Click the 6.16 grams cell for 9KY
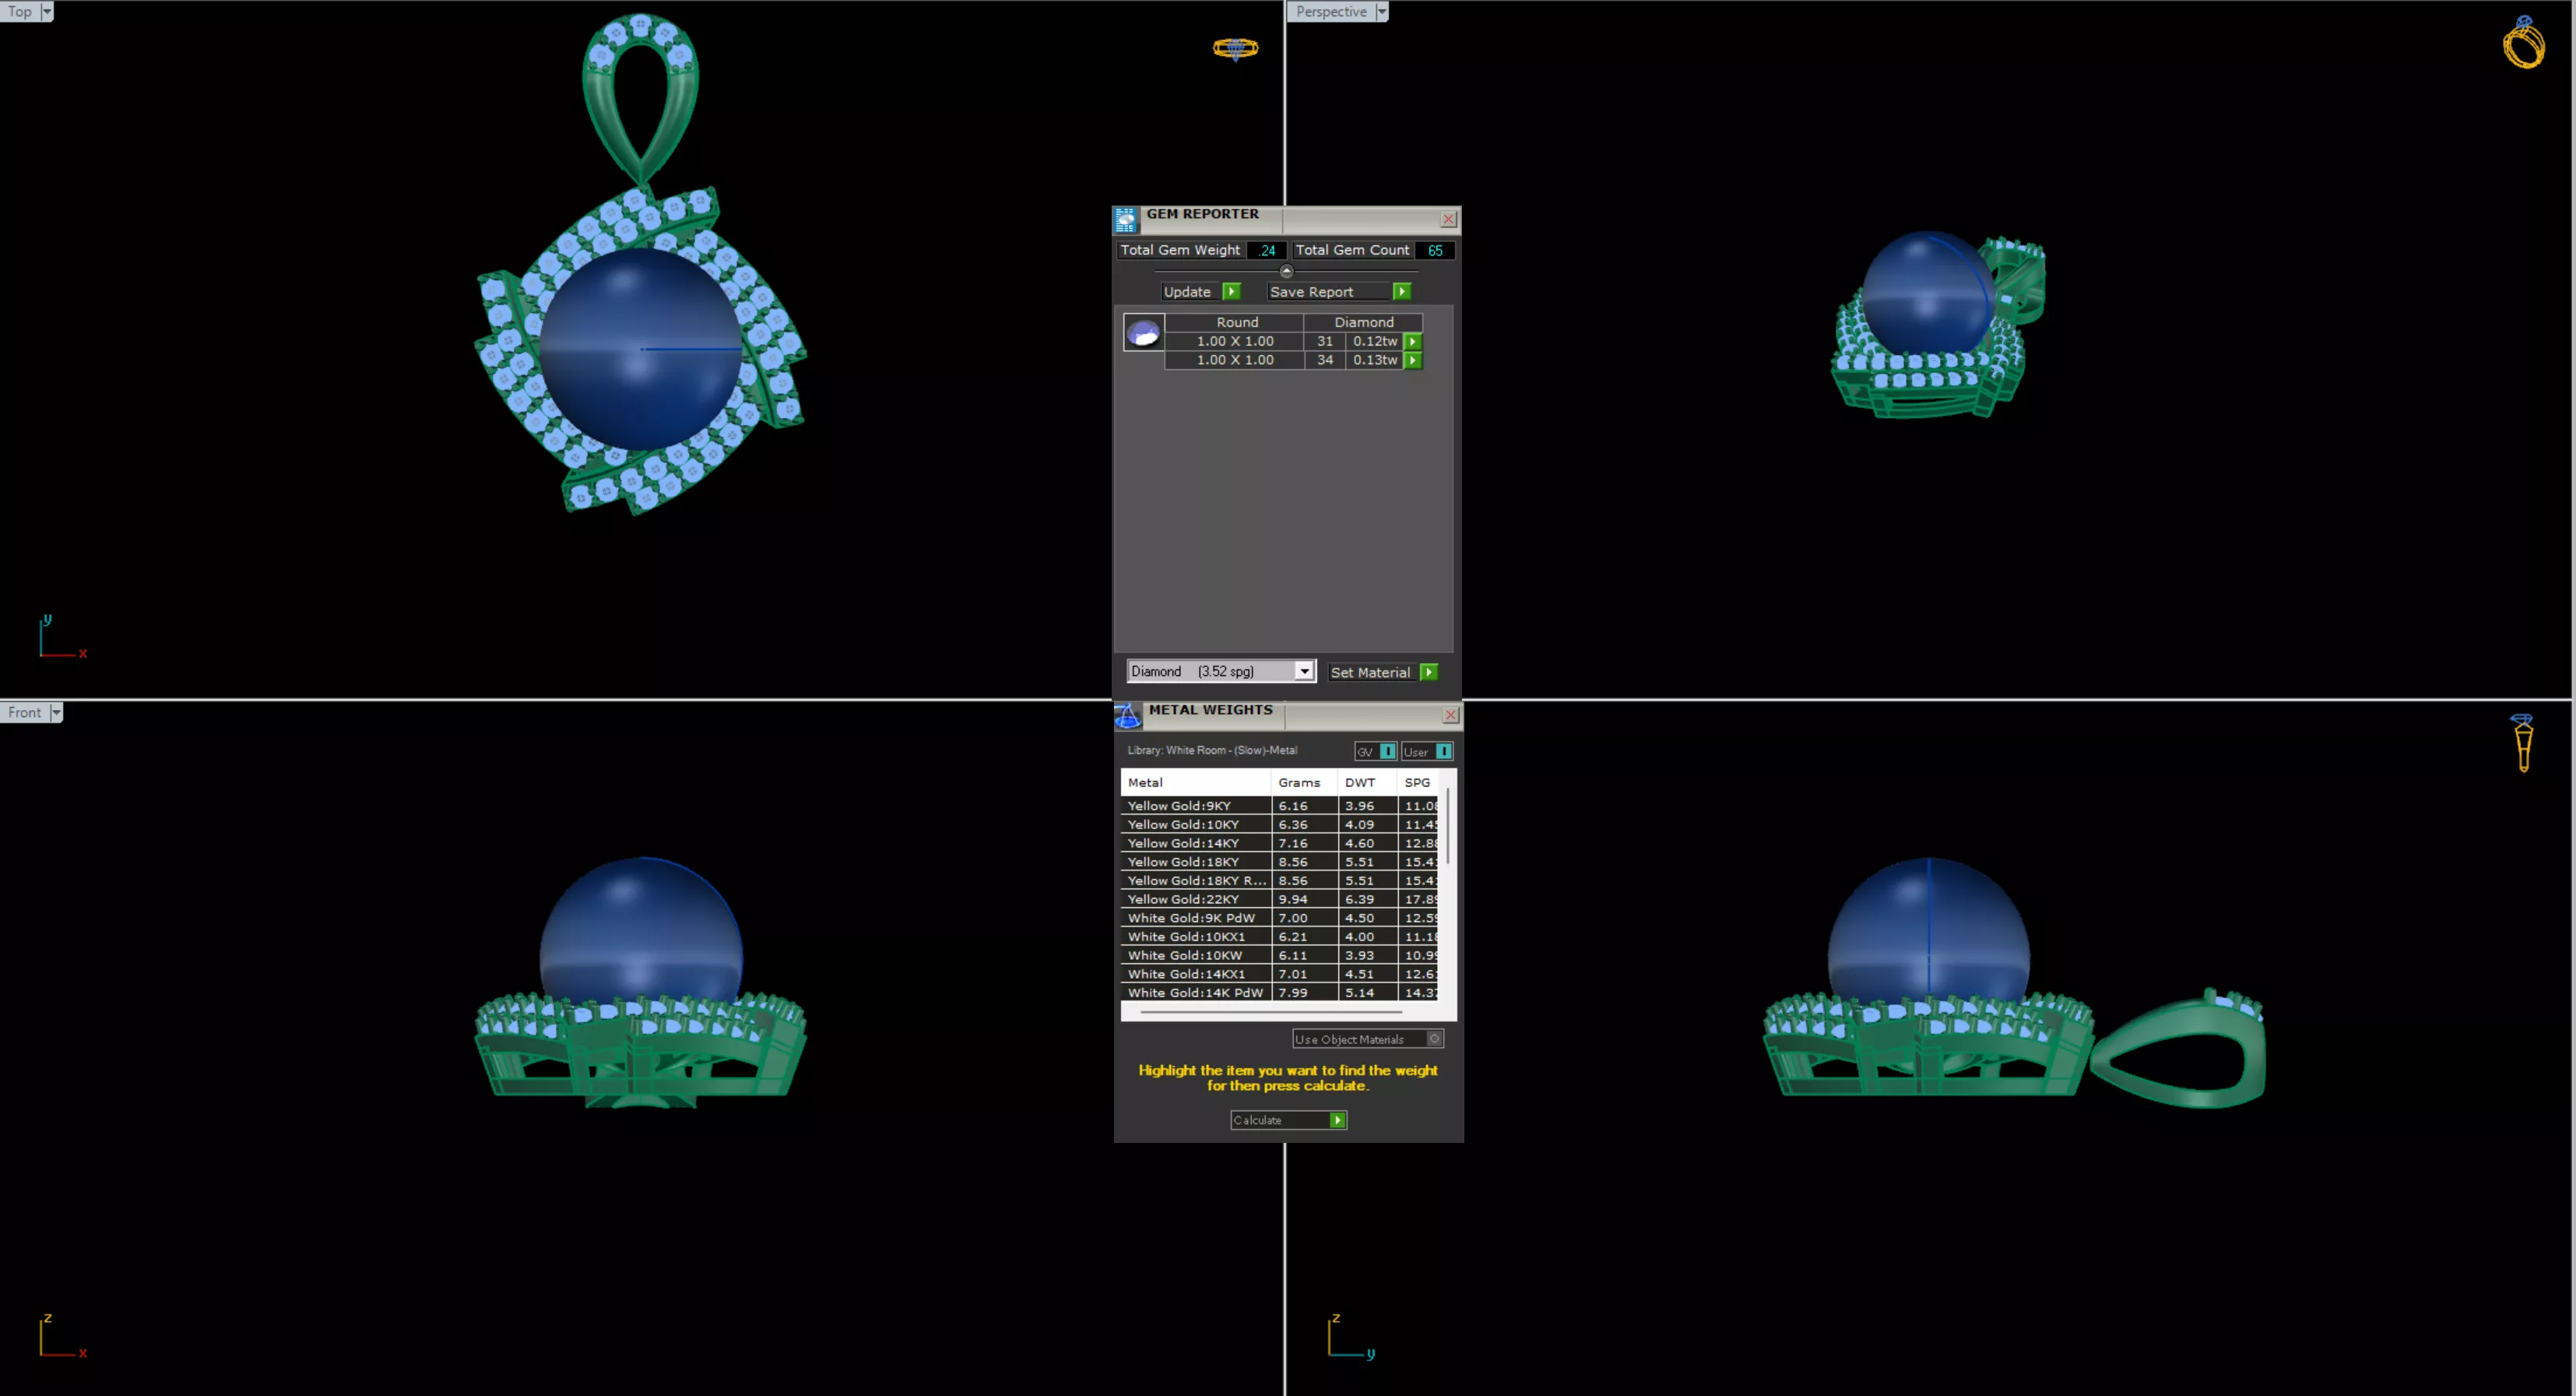The width and height of the screenshot is (2576, 1396). pos(1304,805)
